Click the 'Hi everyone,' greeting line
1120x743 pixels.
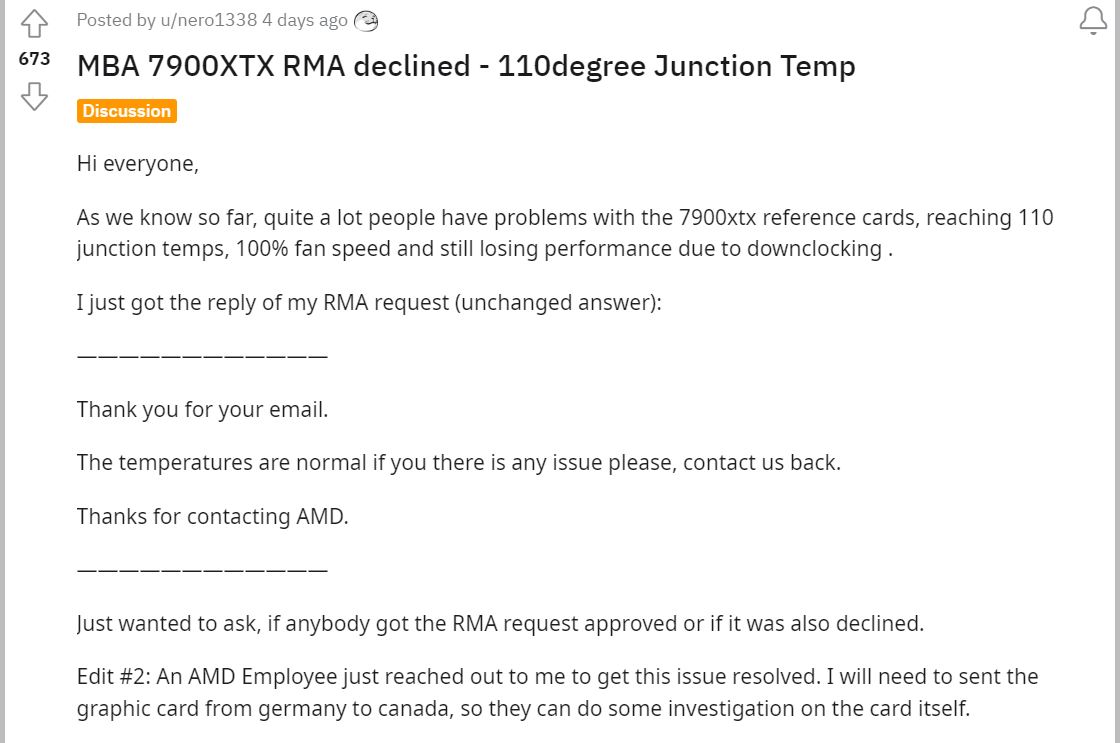point(138,164)
